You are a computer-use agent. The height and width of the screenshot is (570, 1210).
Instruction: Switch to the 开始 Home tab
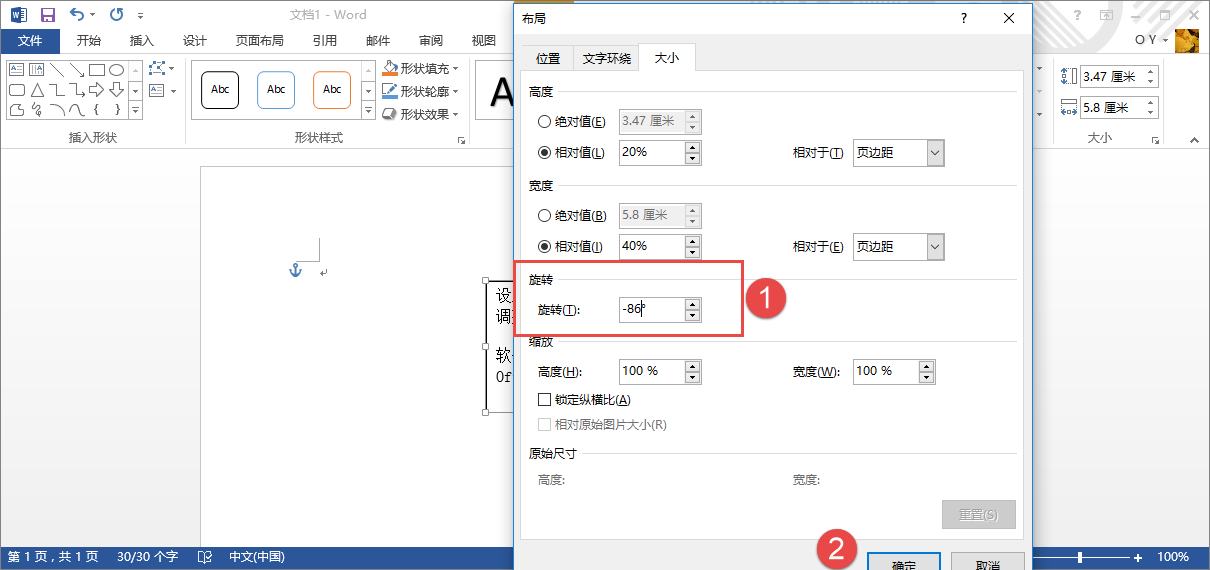89,41
